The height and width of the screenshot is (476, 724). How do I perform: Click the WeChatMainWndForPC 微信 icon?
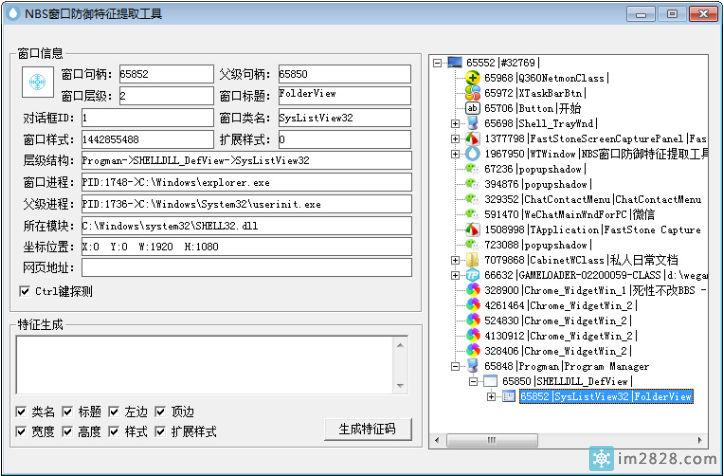pyautogui.click(x=473, y=214)
